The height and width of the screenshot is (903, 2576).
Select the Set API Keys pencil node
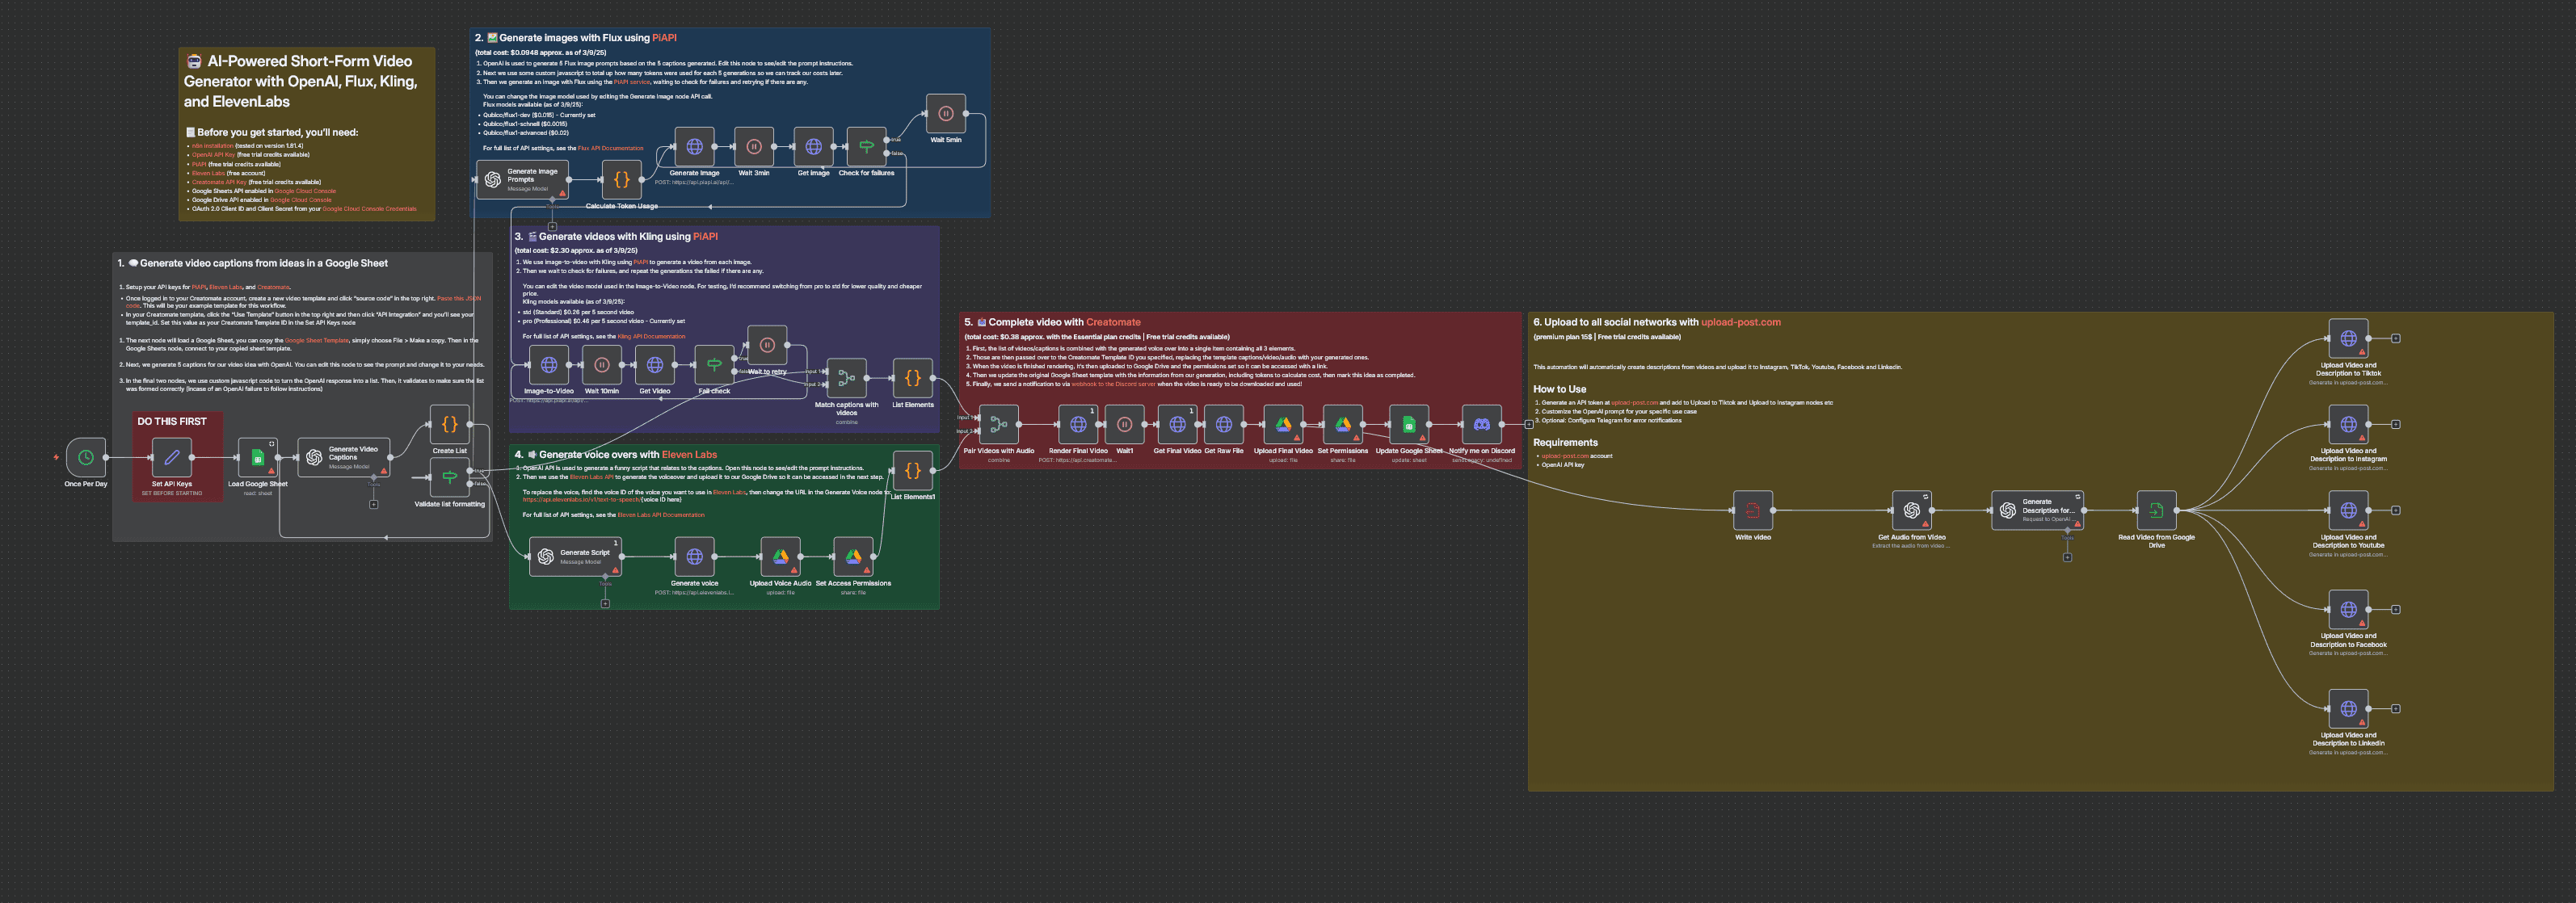click(171, 458)
